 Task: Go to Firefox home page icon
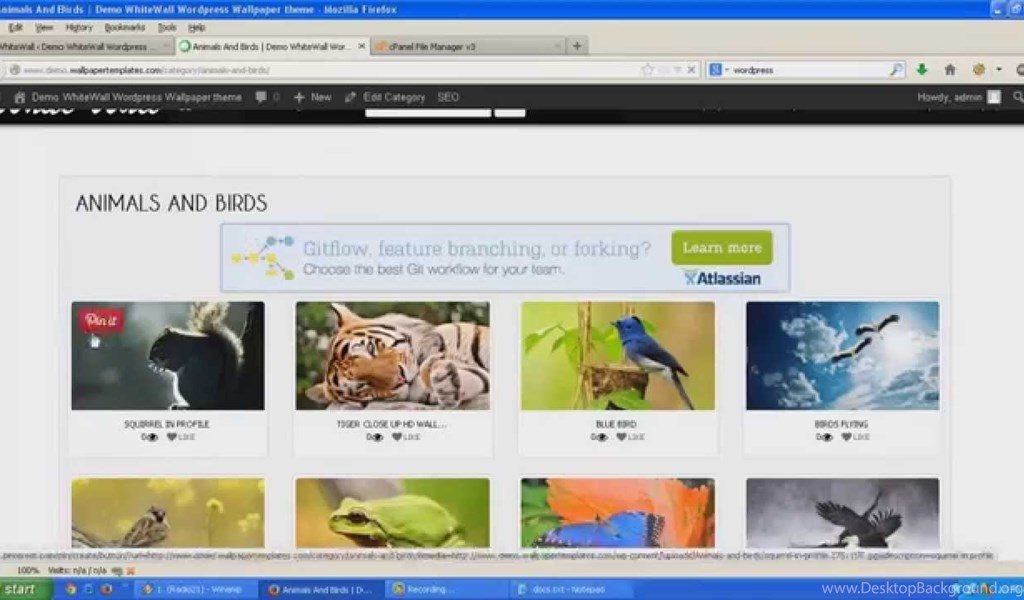950,69
